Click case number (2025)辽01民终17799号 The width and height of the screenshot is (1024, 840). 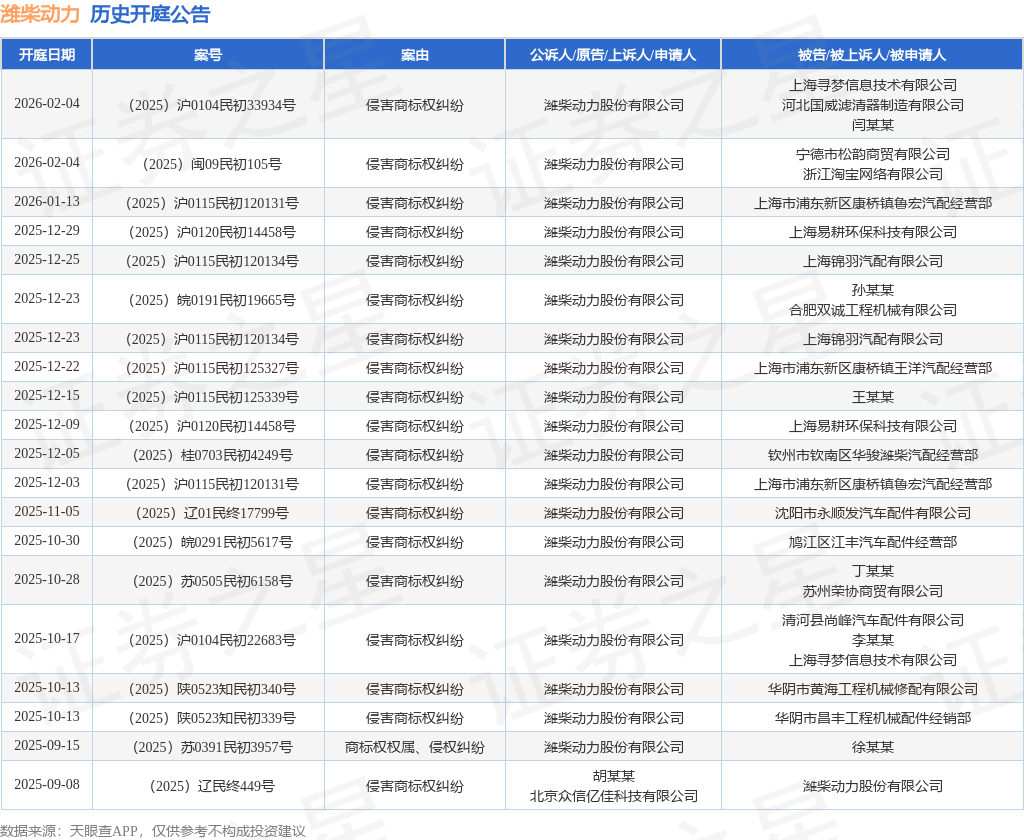212,513
